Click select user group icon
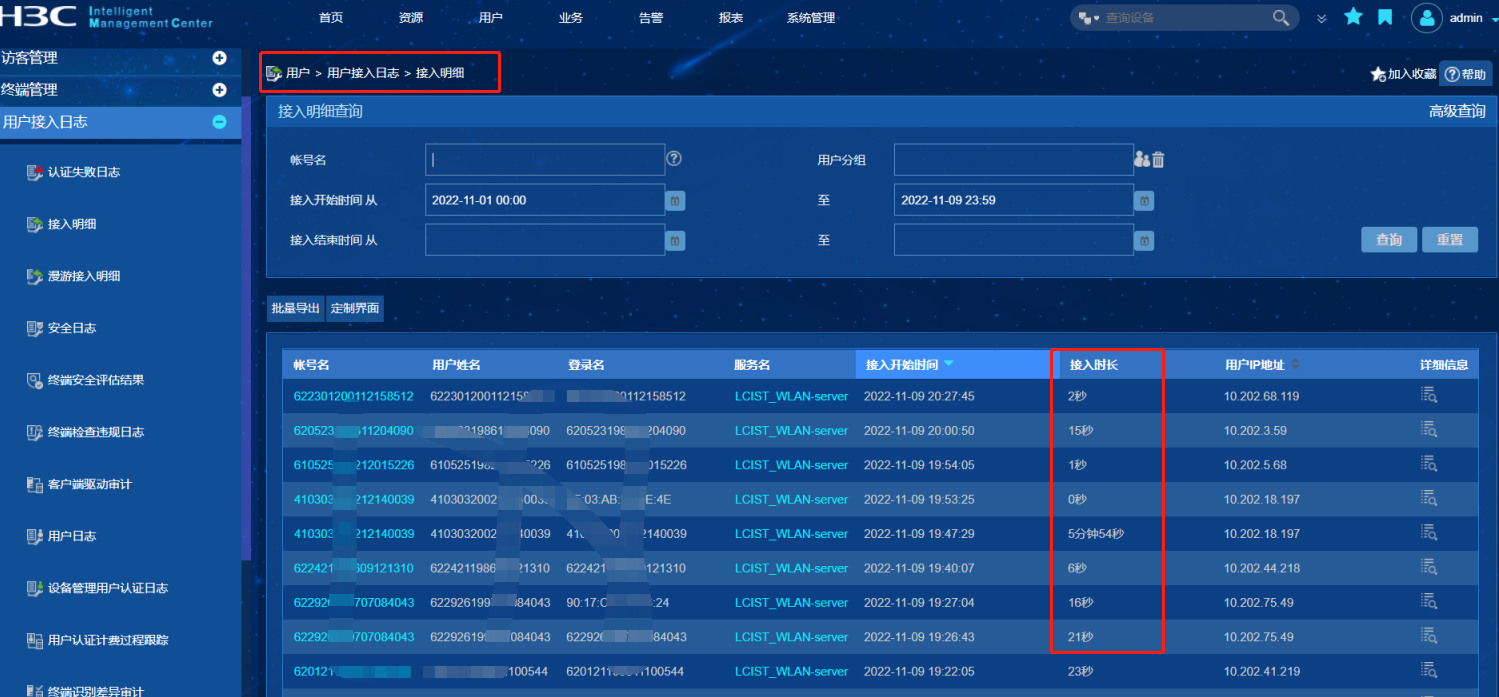The image size is (1499, 697). [x=1141, y=159]
